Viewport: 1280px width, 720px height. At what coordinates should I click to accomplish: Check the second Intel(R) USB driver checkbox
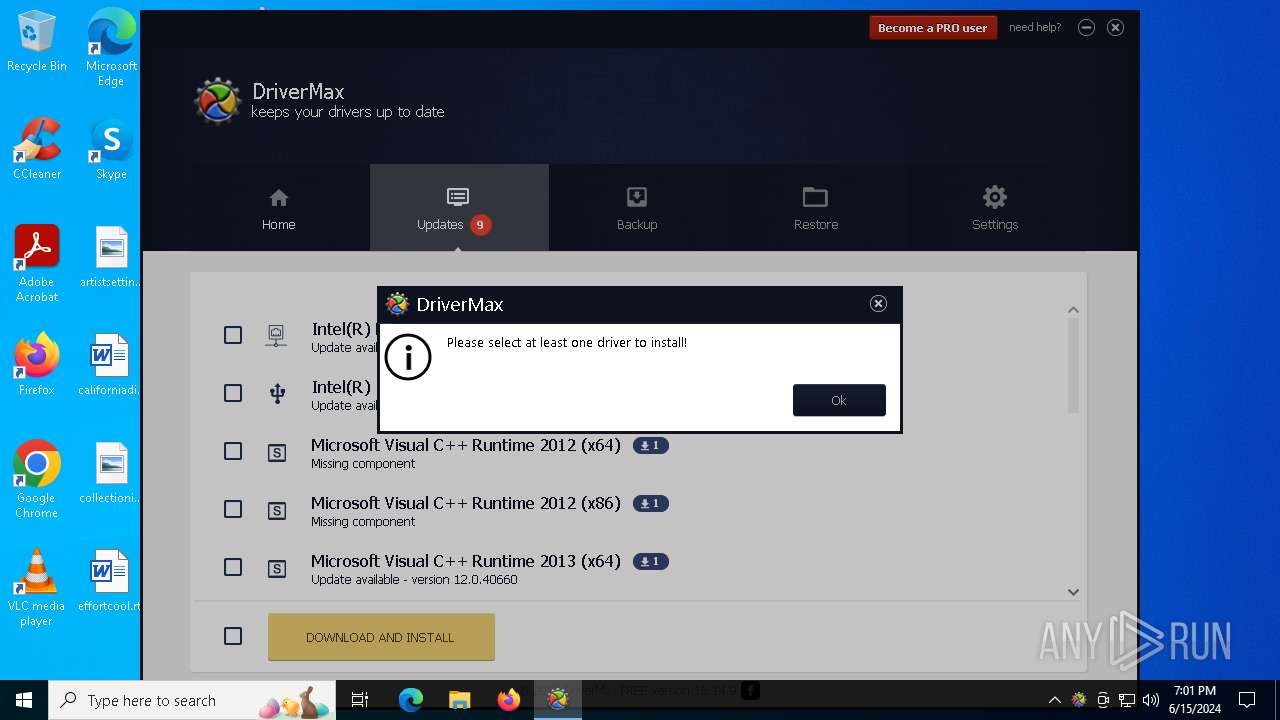[233, 393]
